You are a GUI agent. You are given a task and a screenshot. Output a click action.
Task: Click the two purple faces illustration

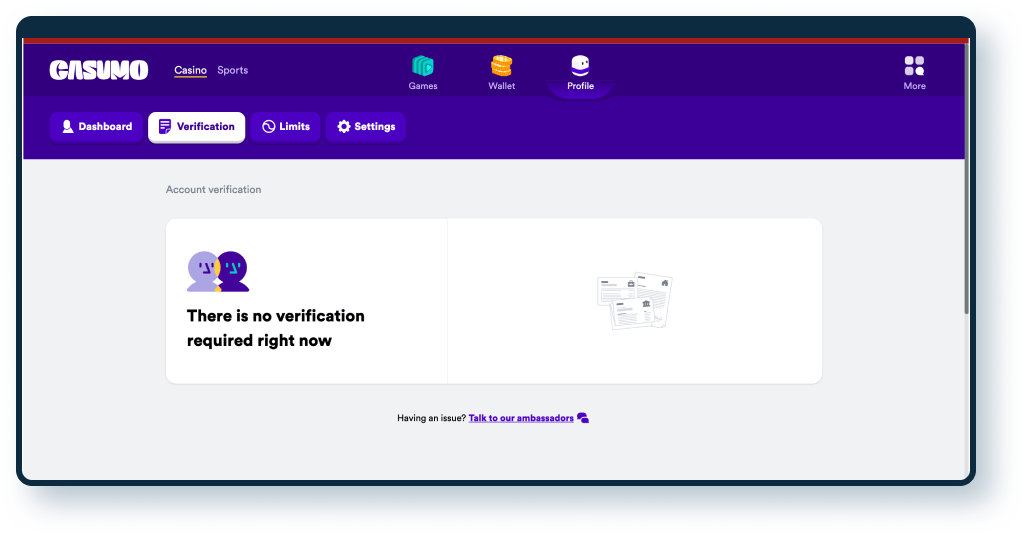[218, 271]
